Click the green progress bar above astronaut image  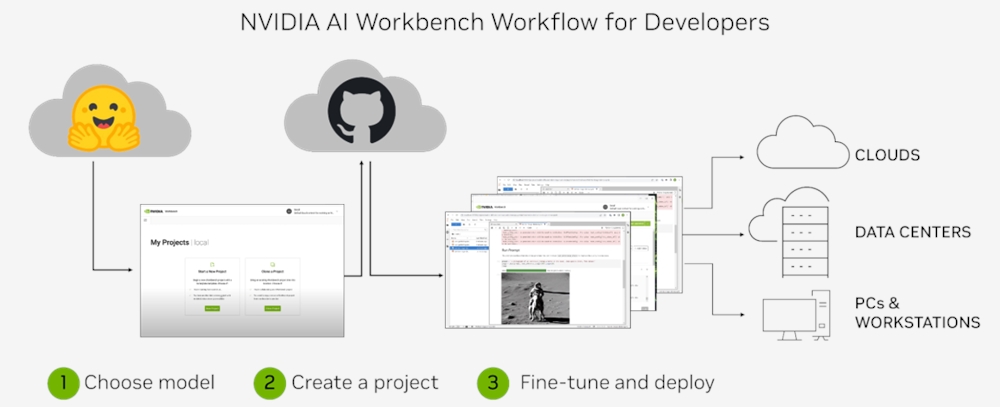[526, 270]
